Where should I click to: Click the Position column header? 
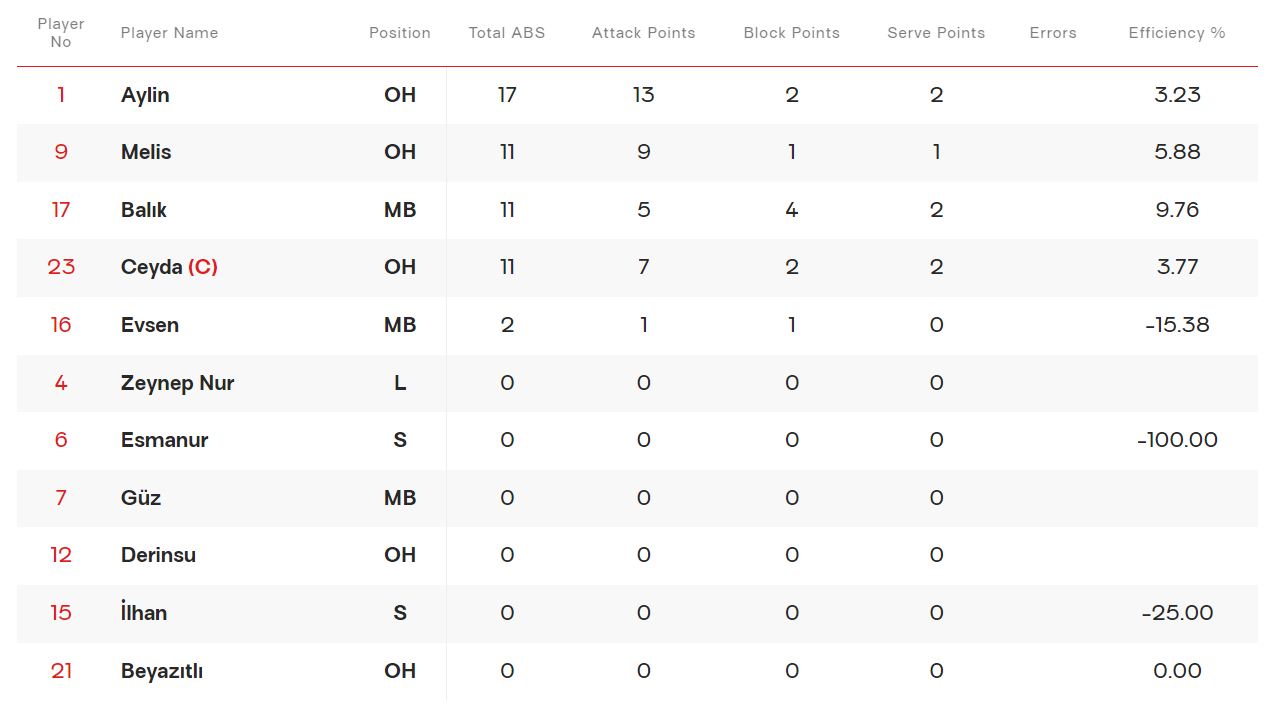click(x=400, y=33)
